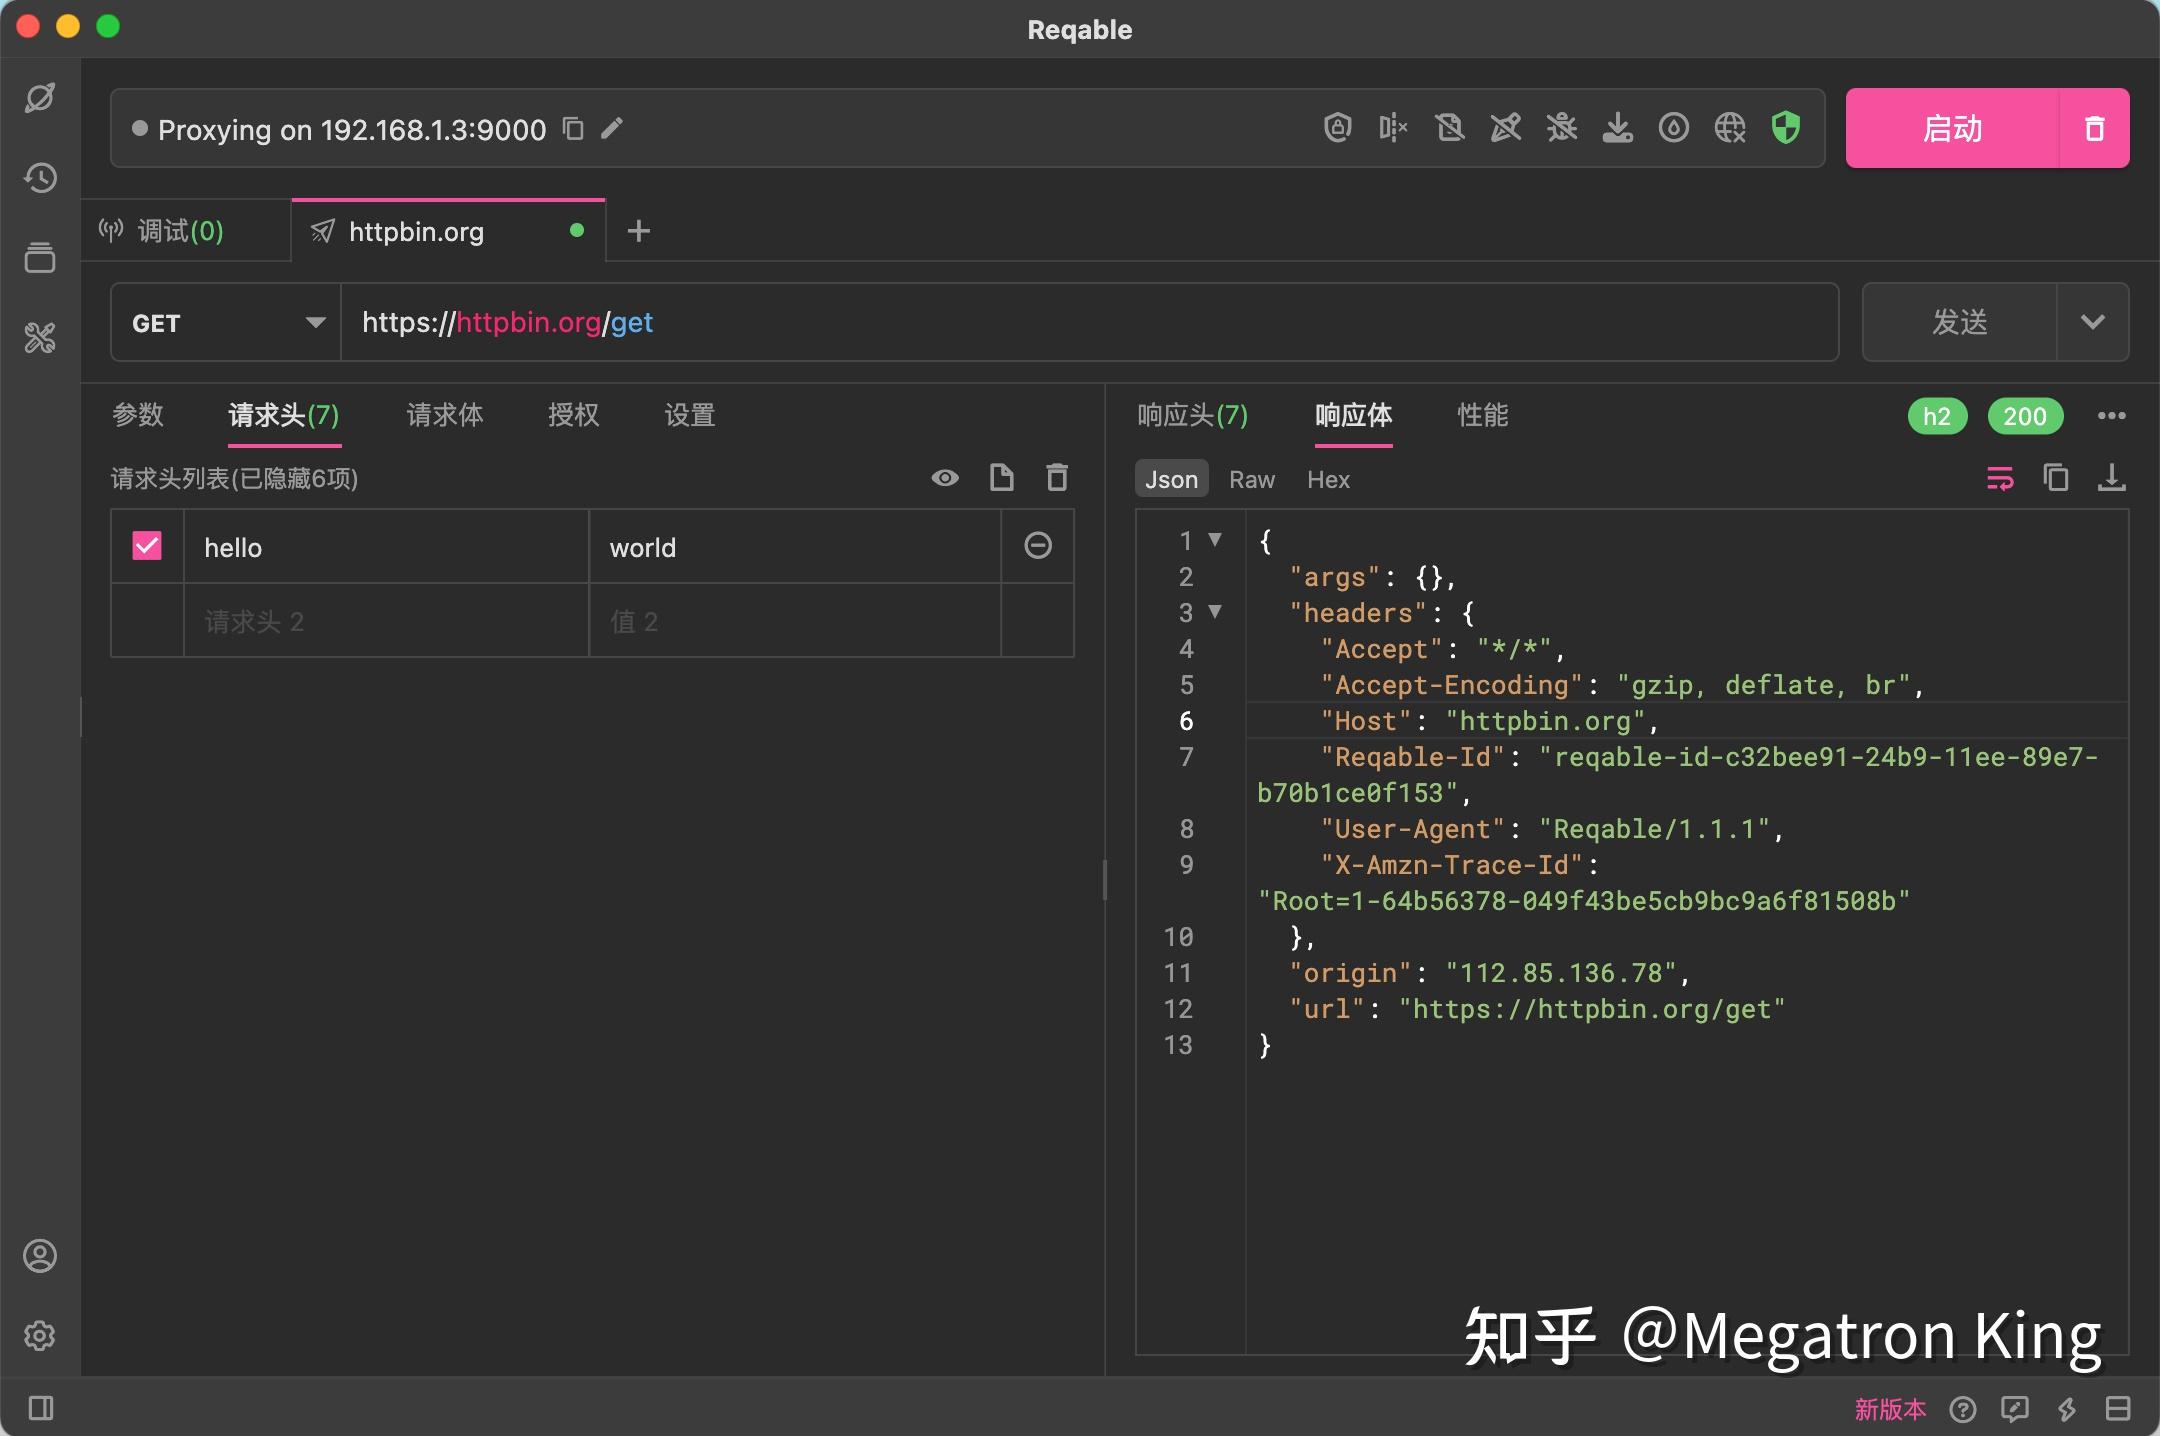
Task: Remove the hello header row
Action: (x=1038, y=546)
